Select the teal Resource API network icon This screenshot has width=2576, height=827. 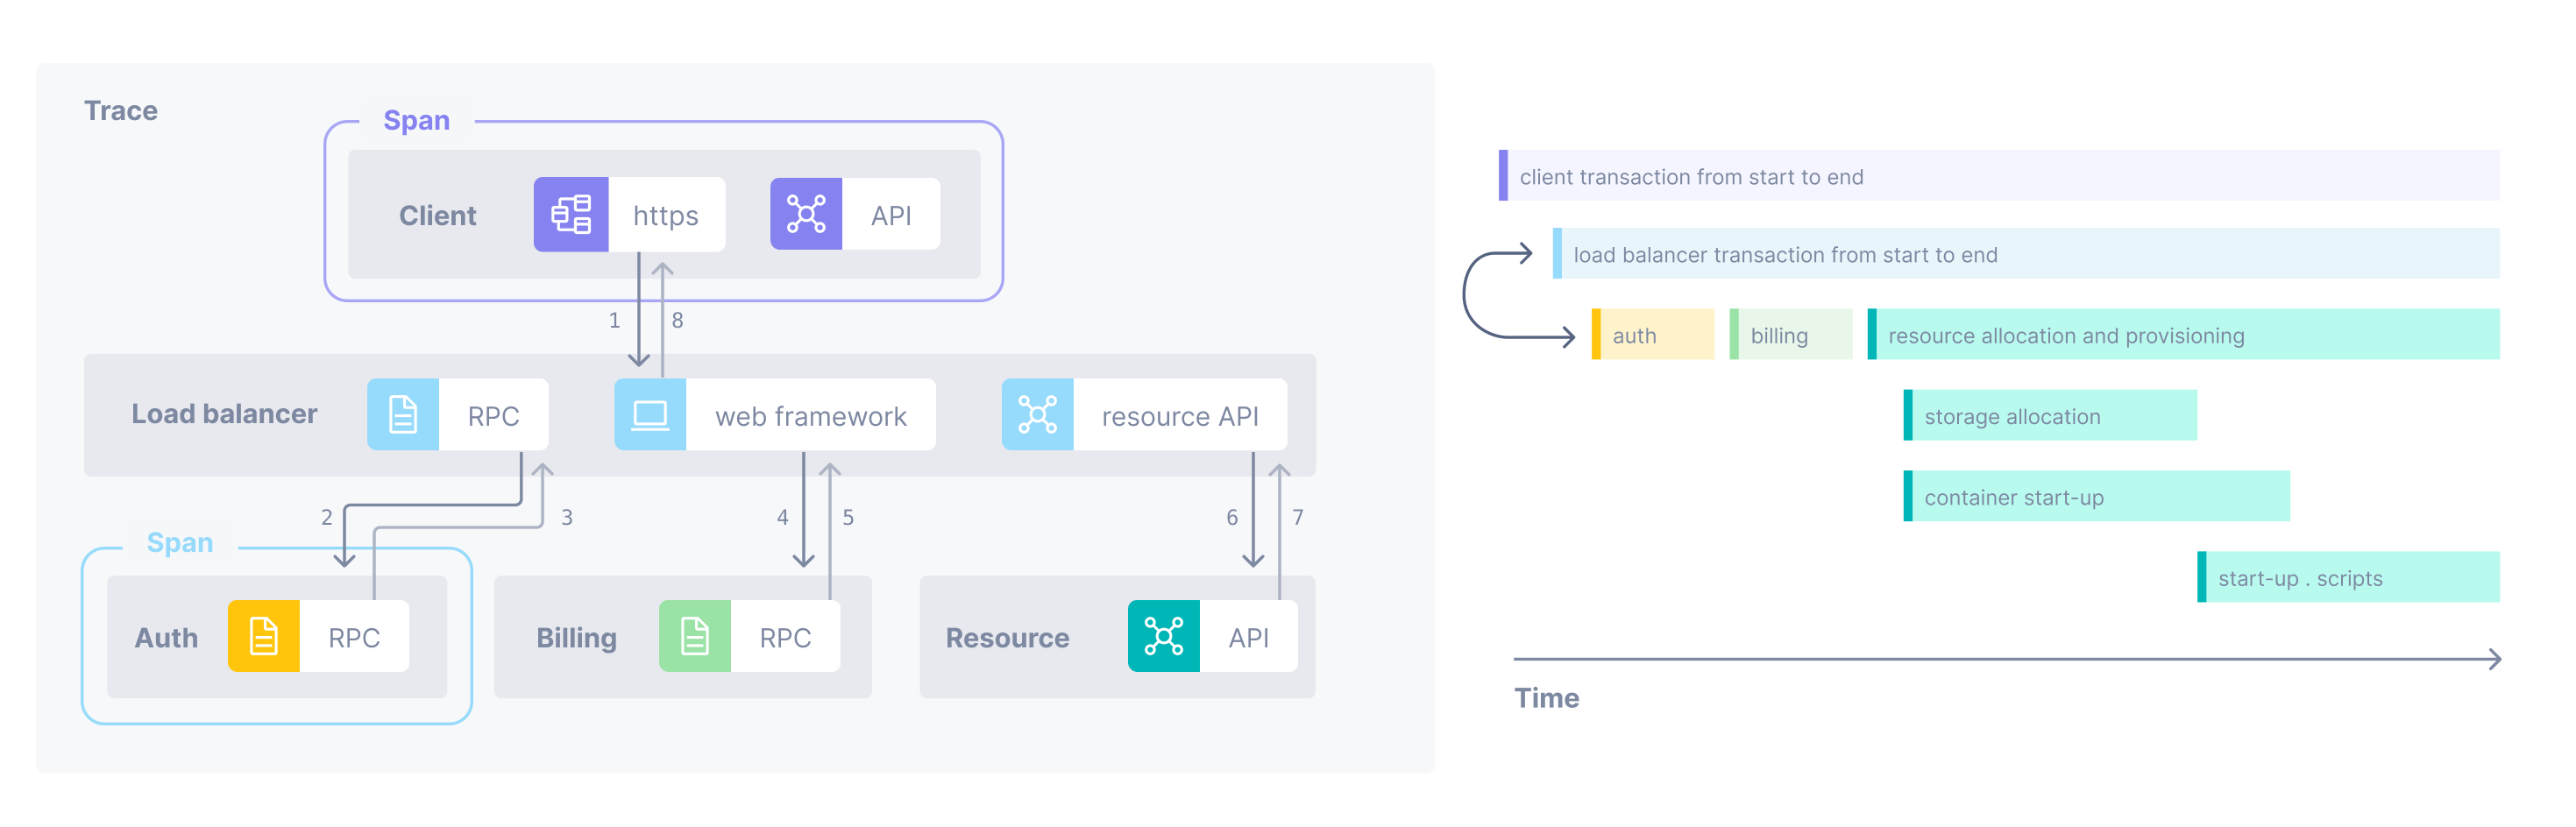(1163, 636)
